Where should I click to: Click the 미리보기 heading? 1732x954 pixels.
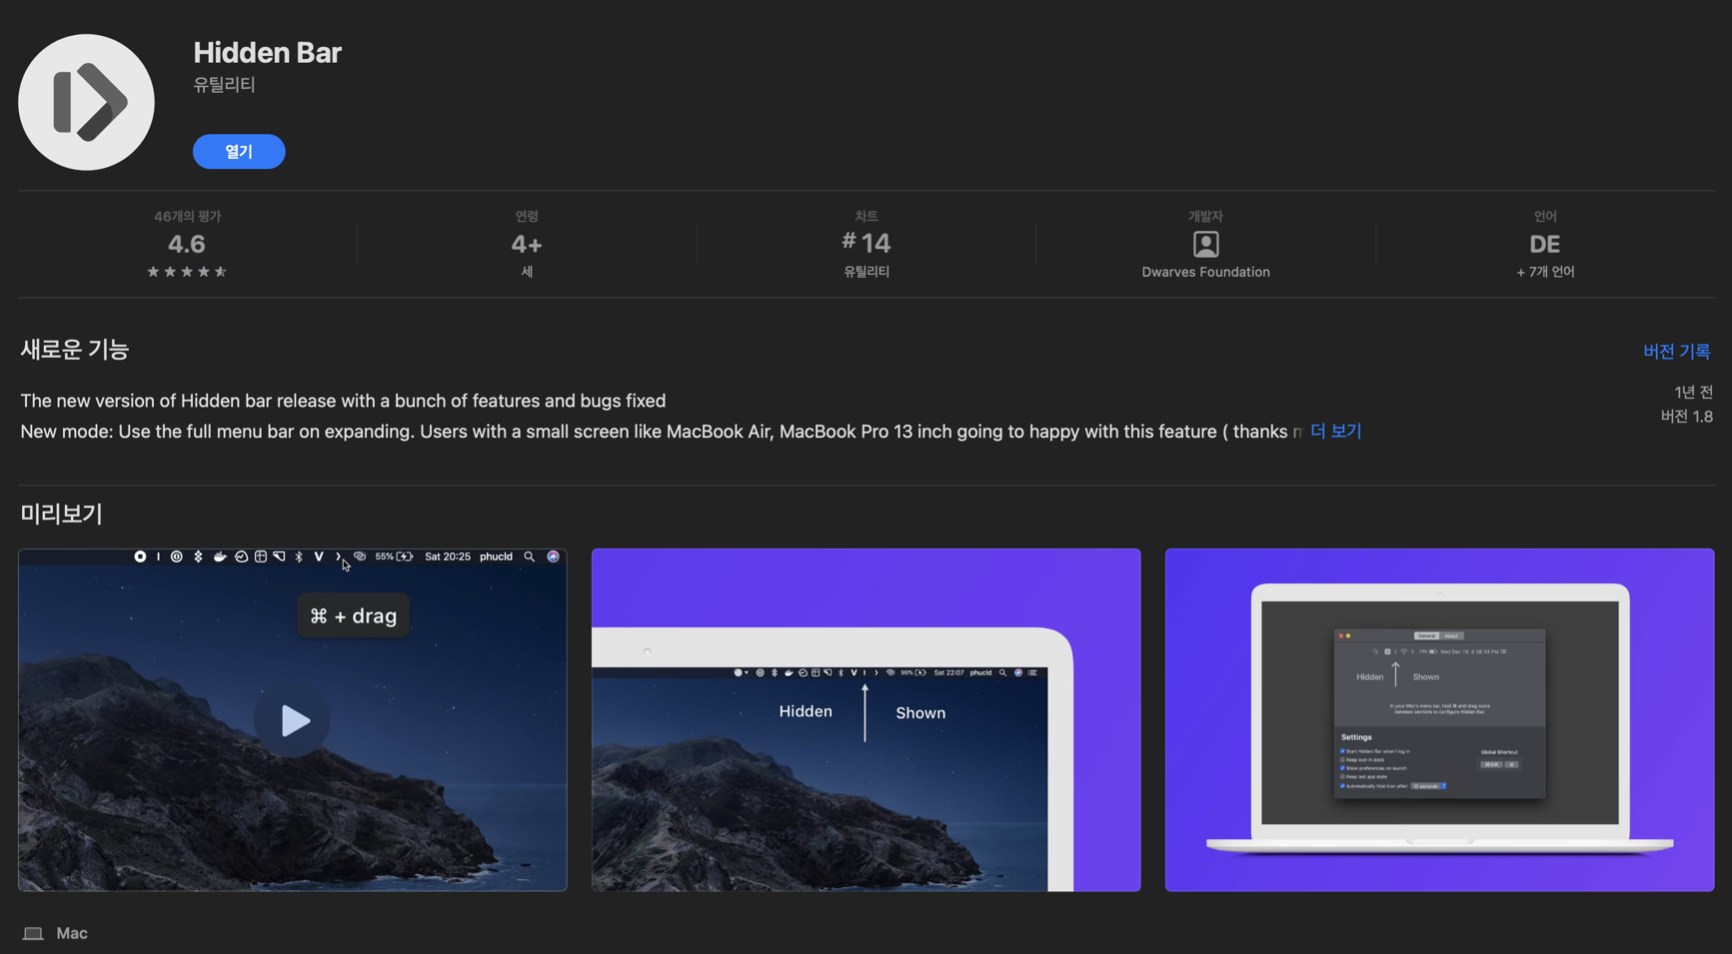62,514
